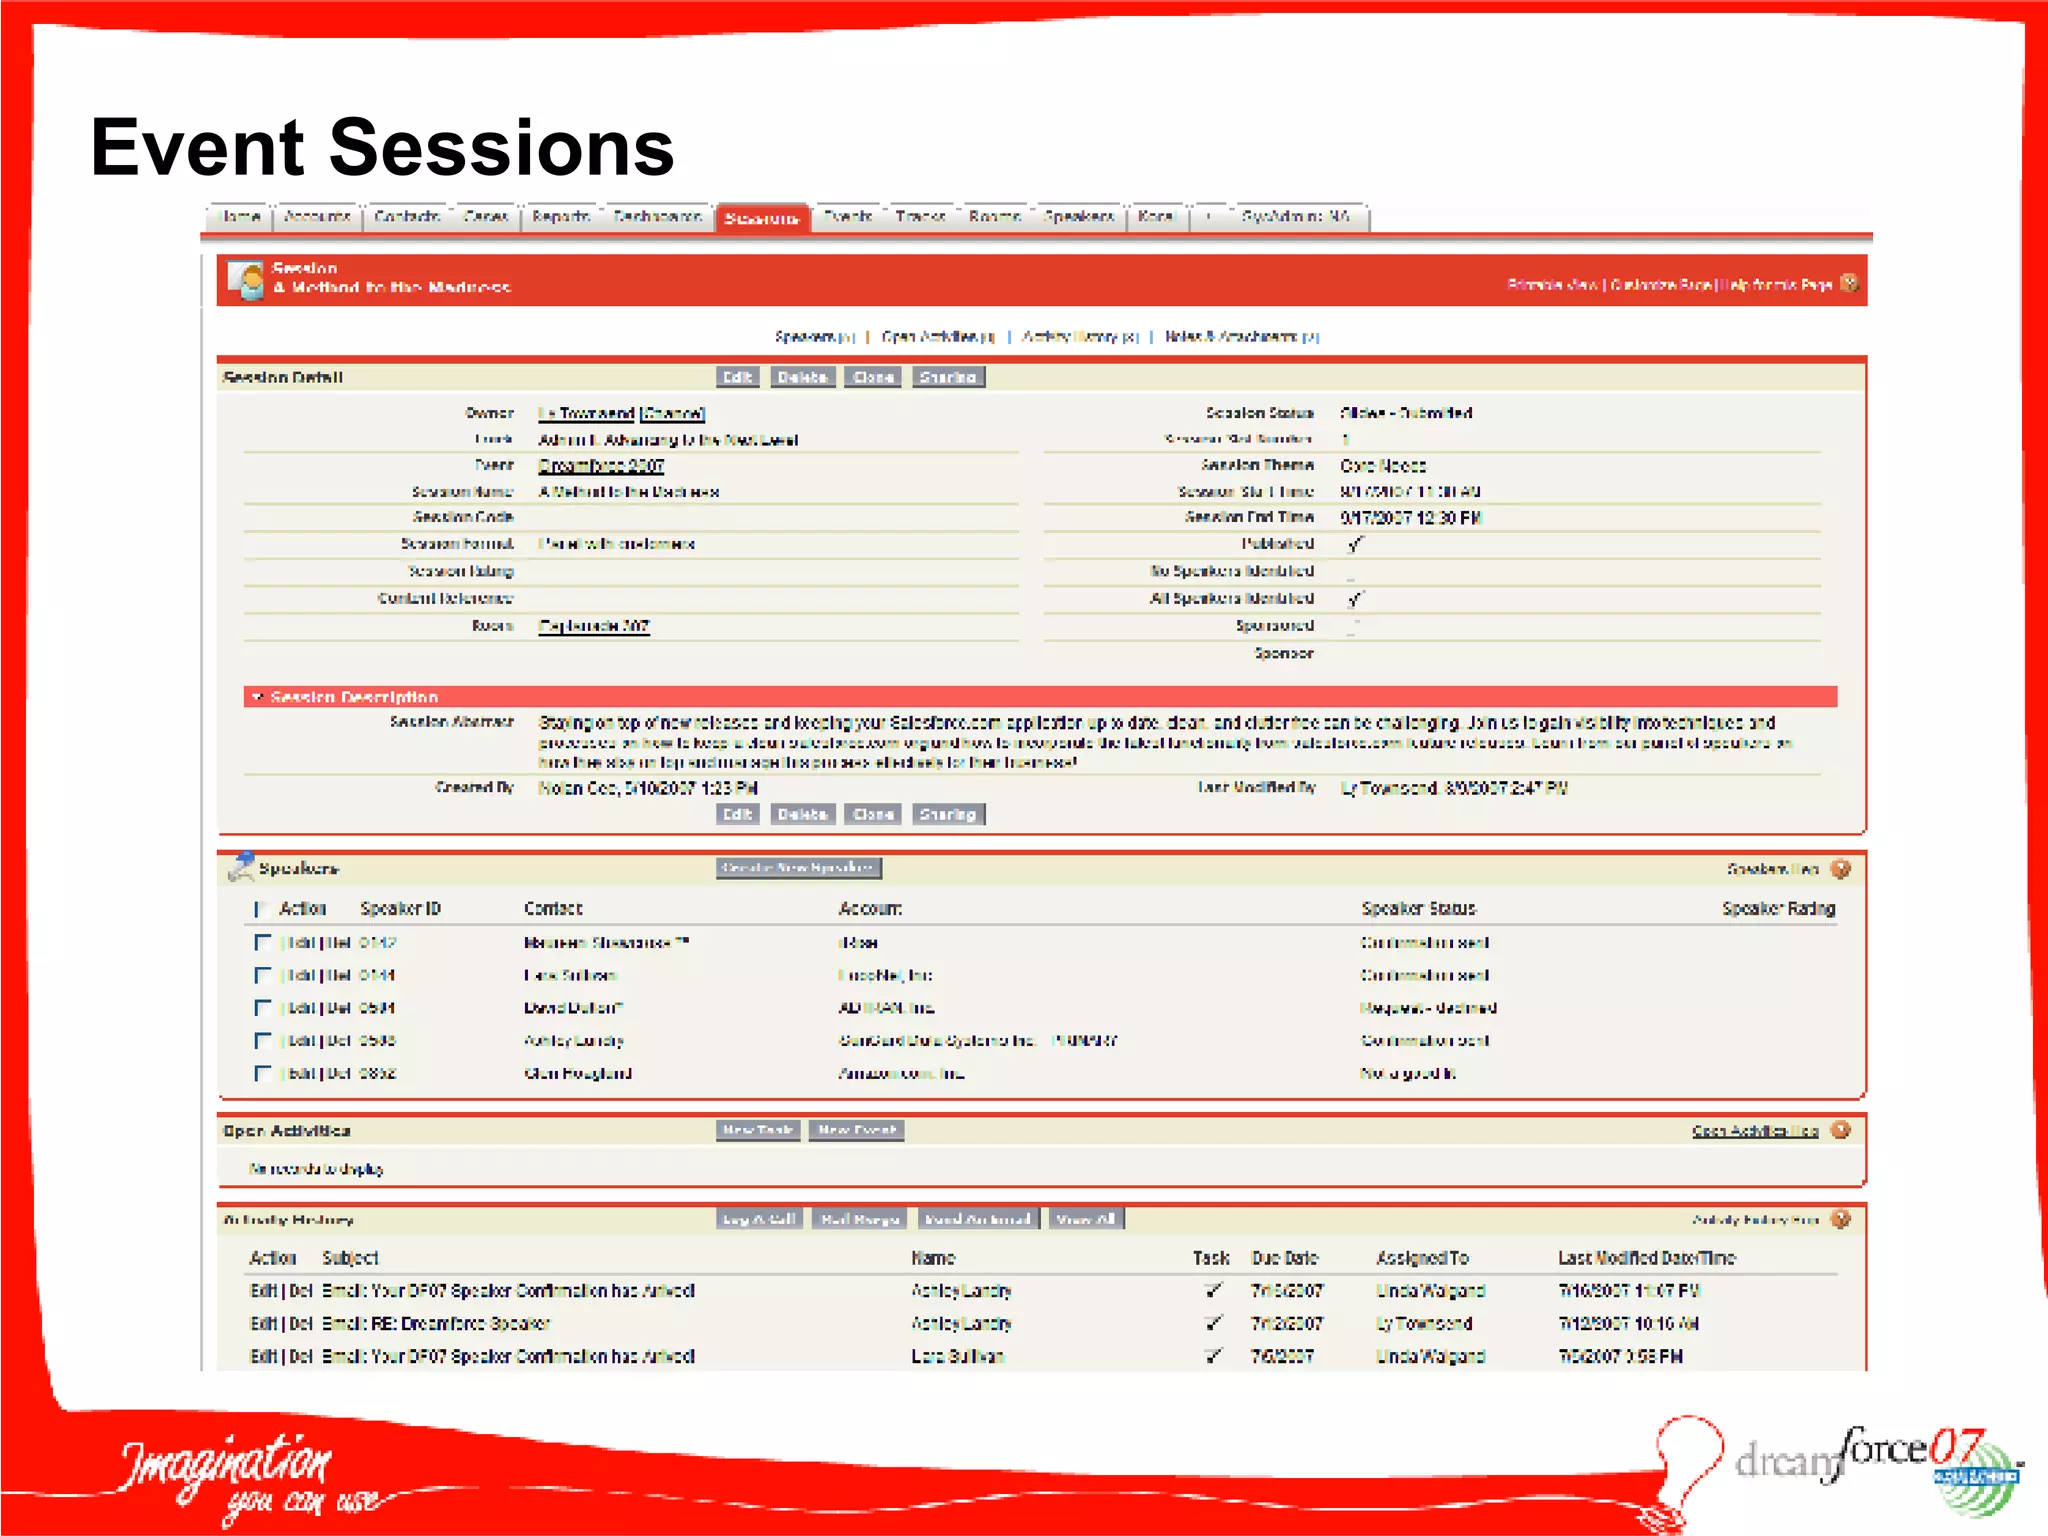Viewport: 2048px width, 1536px height.
Task: Click the All Speakers Identified checkmark
Action: coord(1355,598)
